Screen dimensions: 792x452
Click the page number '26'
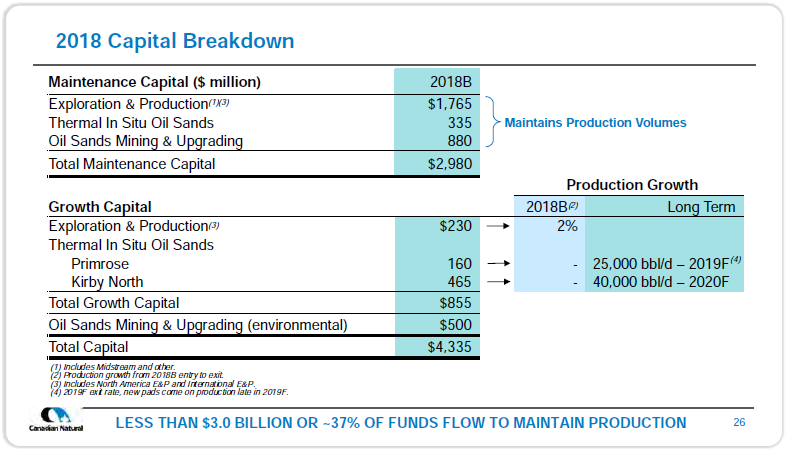pos(739,422)
